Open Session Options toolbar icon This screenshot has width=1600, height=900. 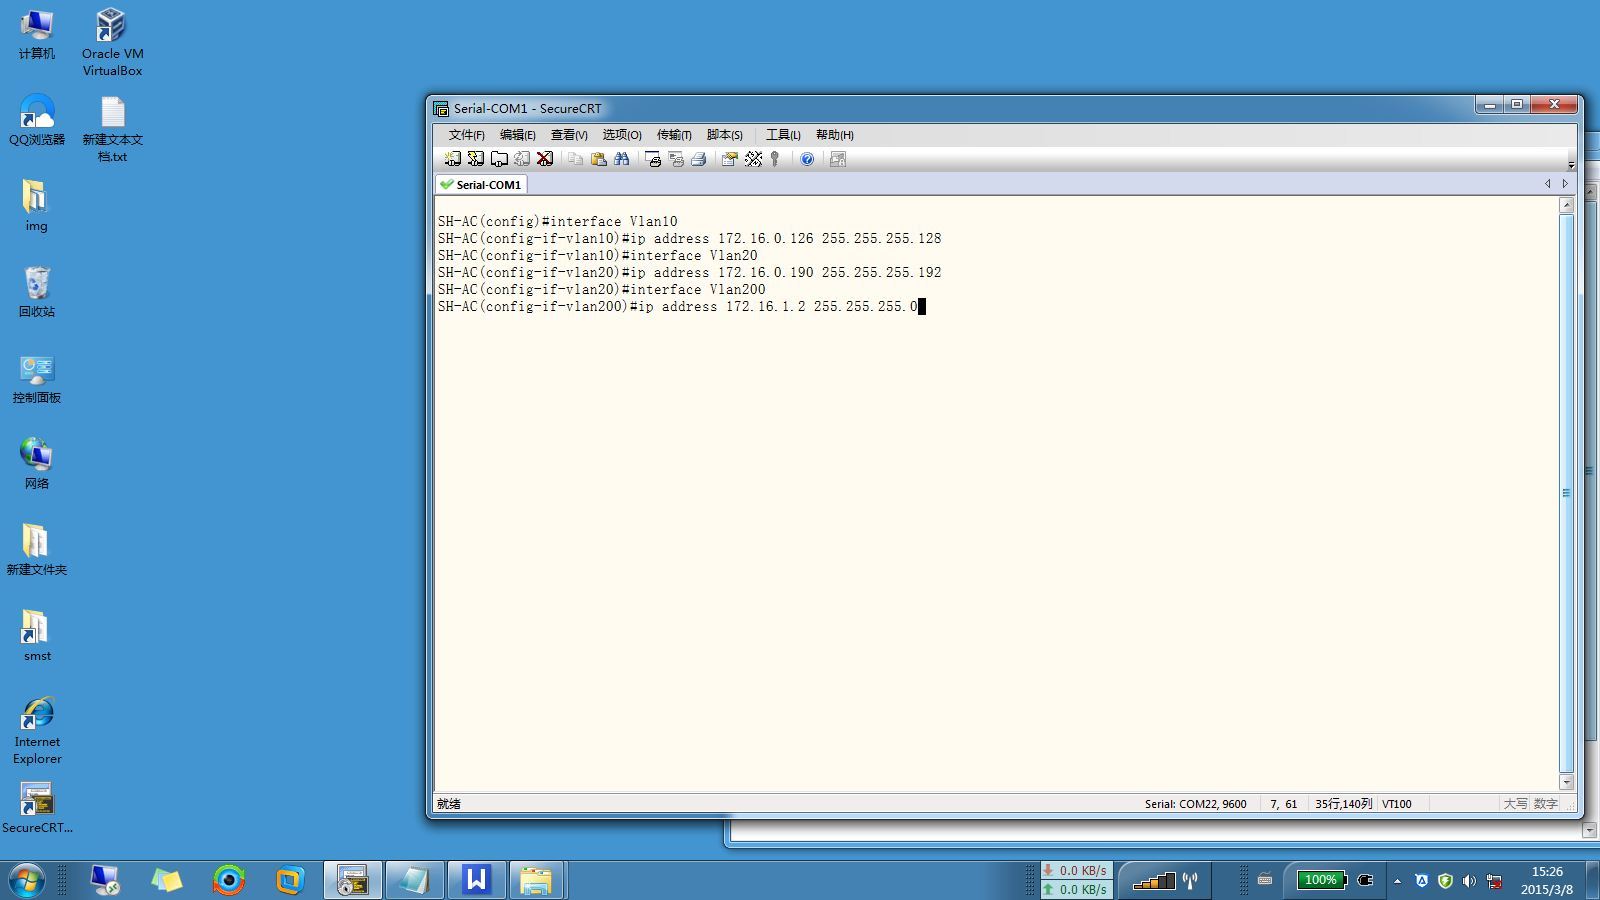click(x=729, y=159)
